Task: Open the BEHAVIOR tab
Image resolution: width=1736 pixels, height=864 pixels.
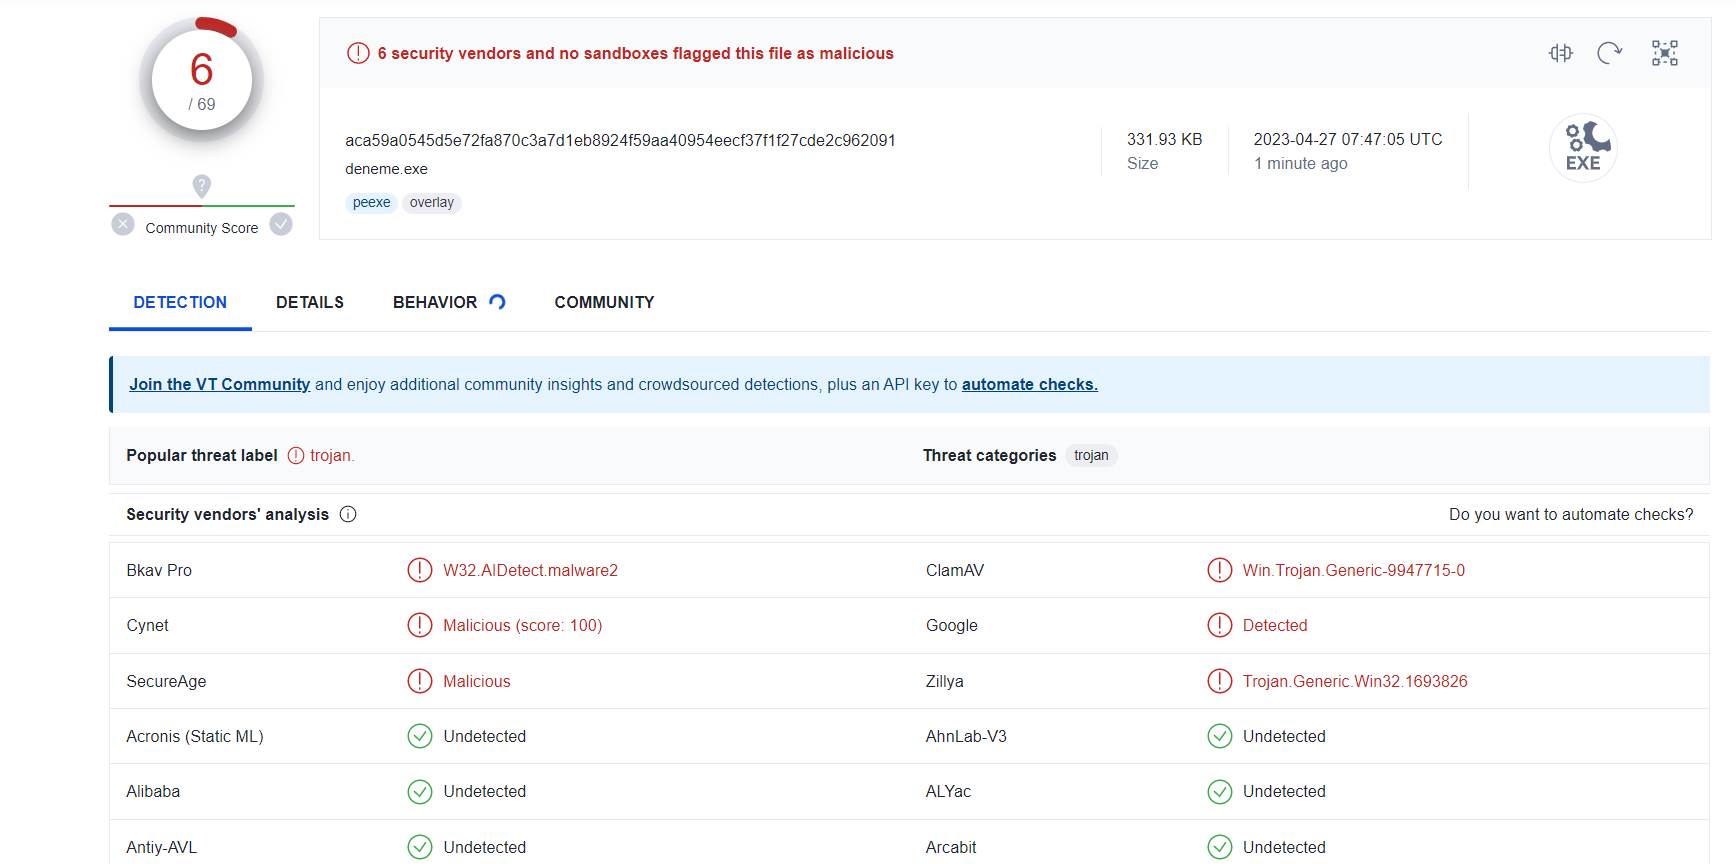Action: [x=435, y=302]
